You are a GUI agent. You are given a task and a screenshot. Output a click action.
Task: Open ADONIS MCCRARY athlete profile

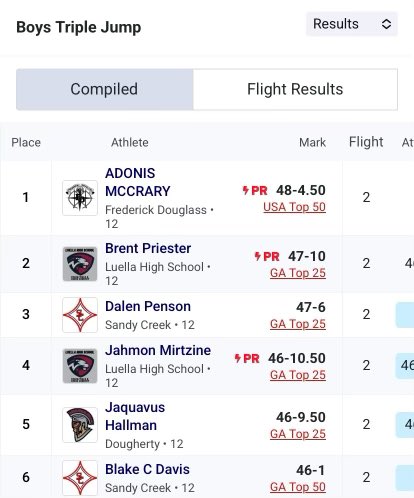click(x=138, y=182)
